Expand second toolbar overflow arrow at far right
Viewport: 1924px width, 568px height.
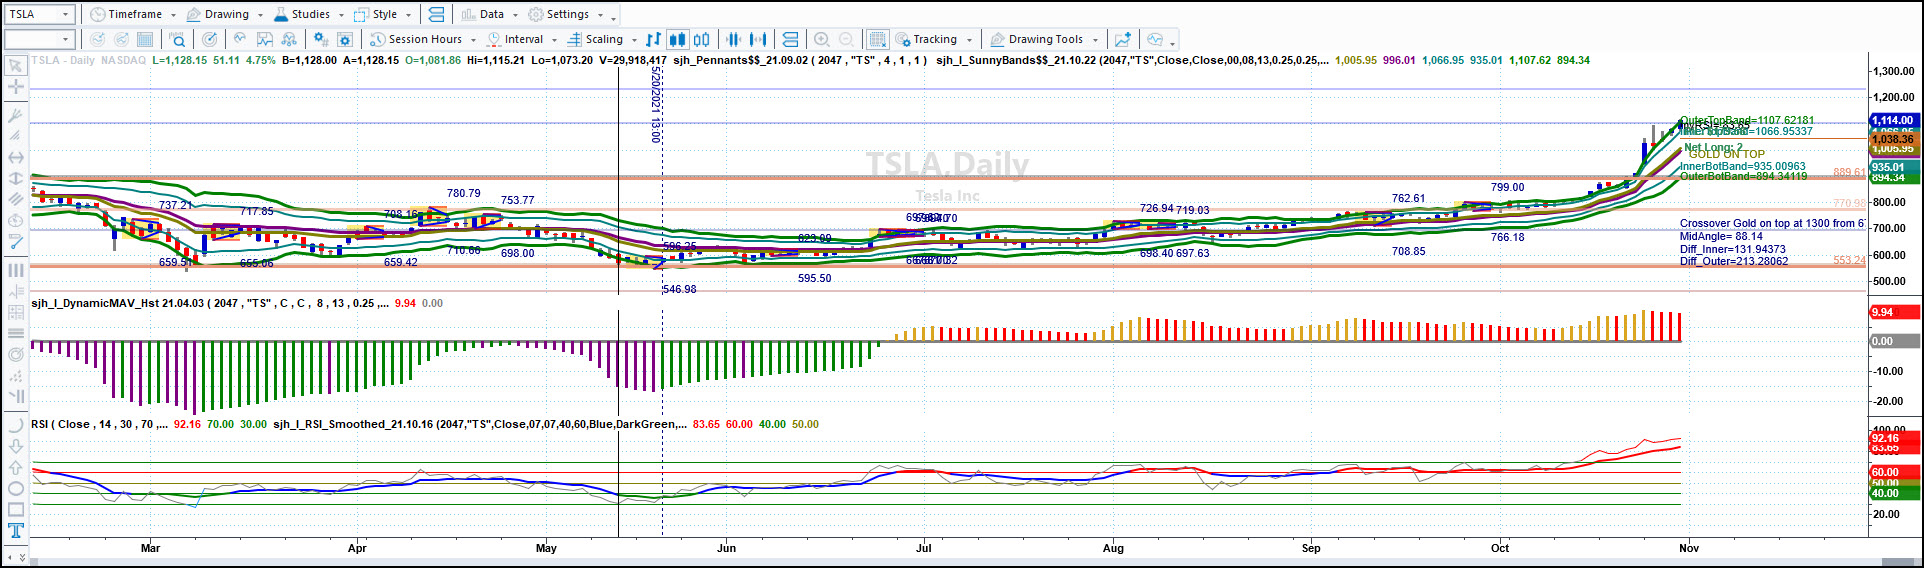pyautogui.click(x=1172, y=42)
